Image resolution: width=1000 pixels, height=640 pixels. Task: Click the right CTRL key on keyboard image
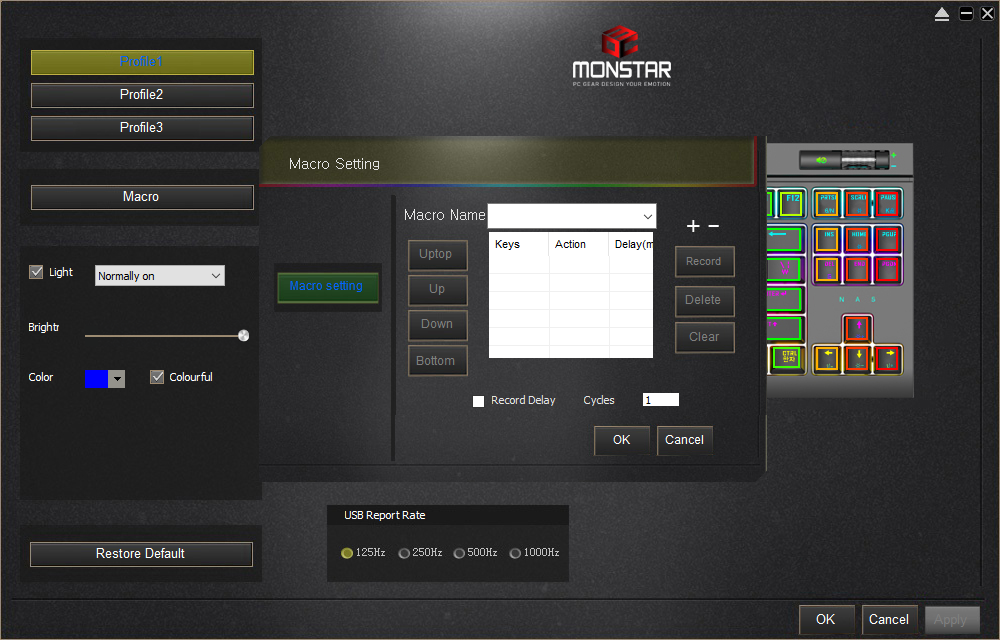788,359
